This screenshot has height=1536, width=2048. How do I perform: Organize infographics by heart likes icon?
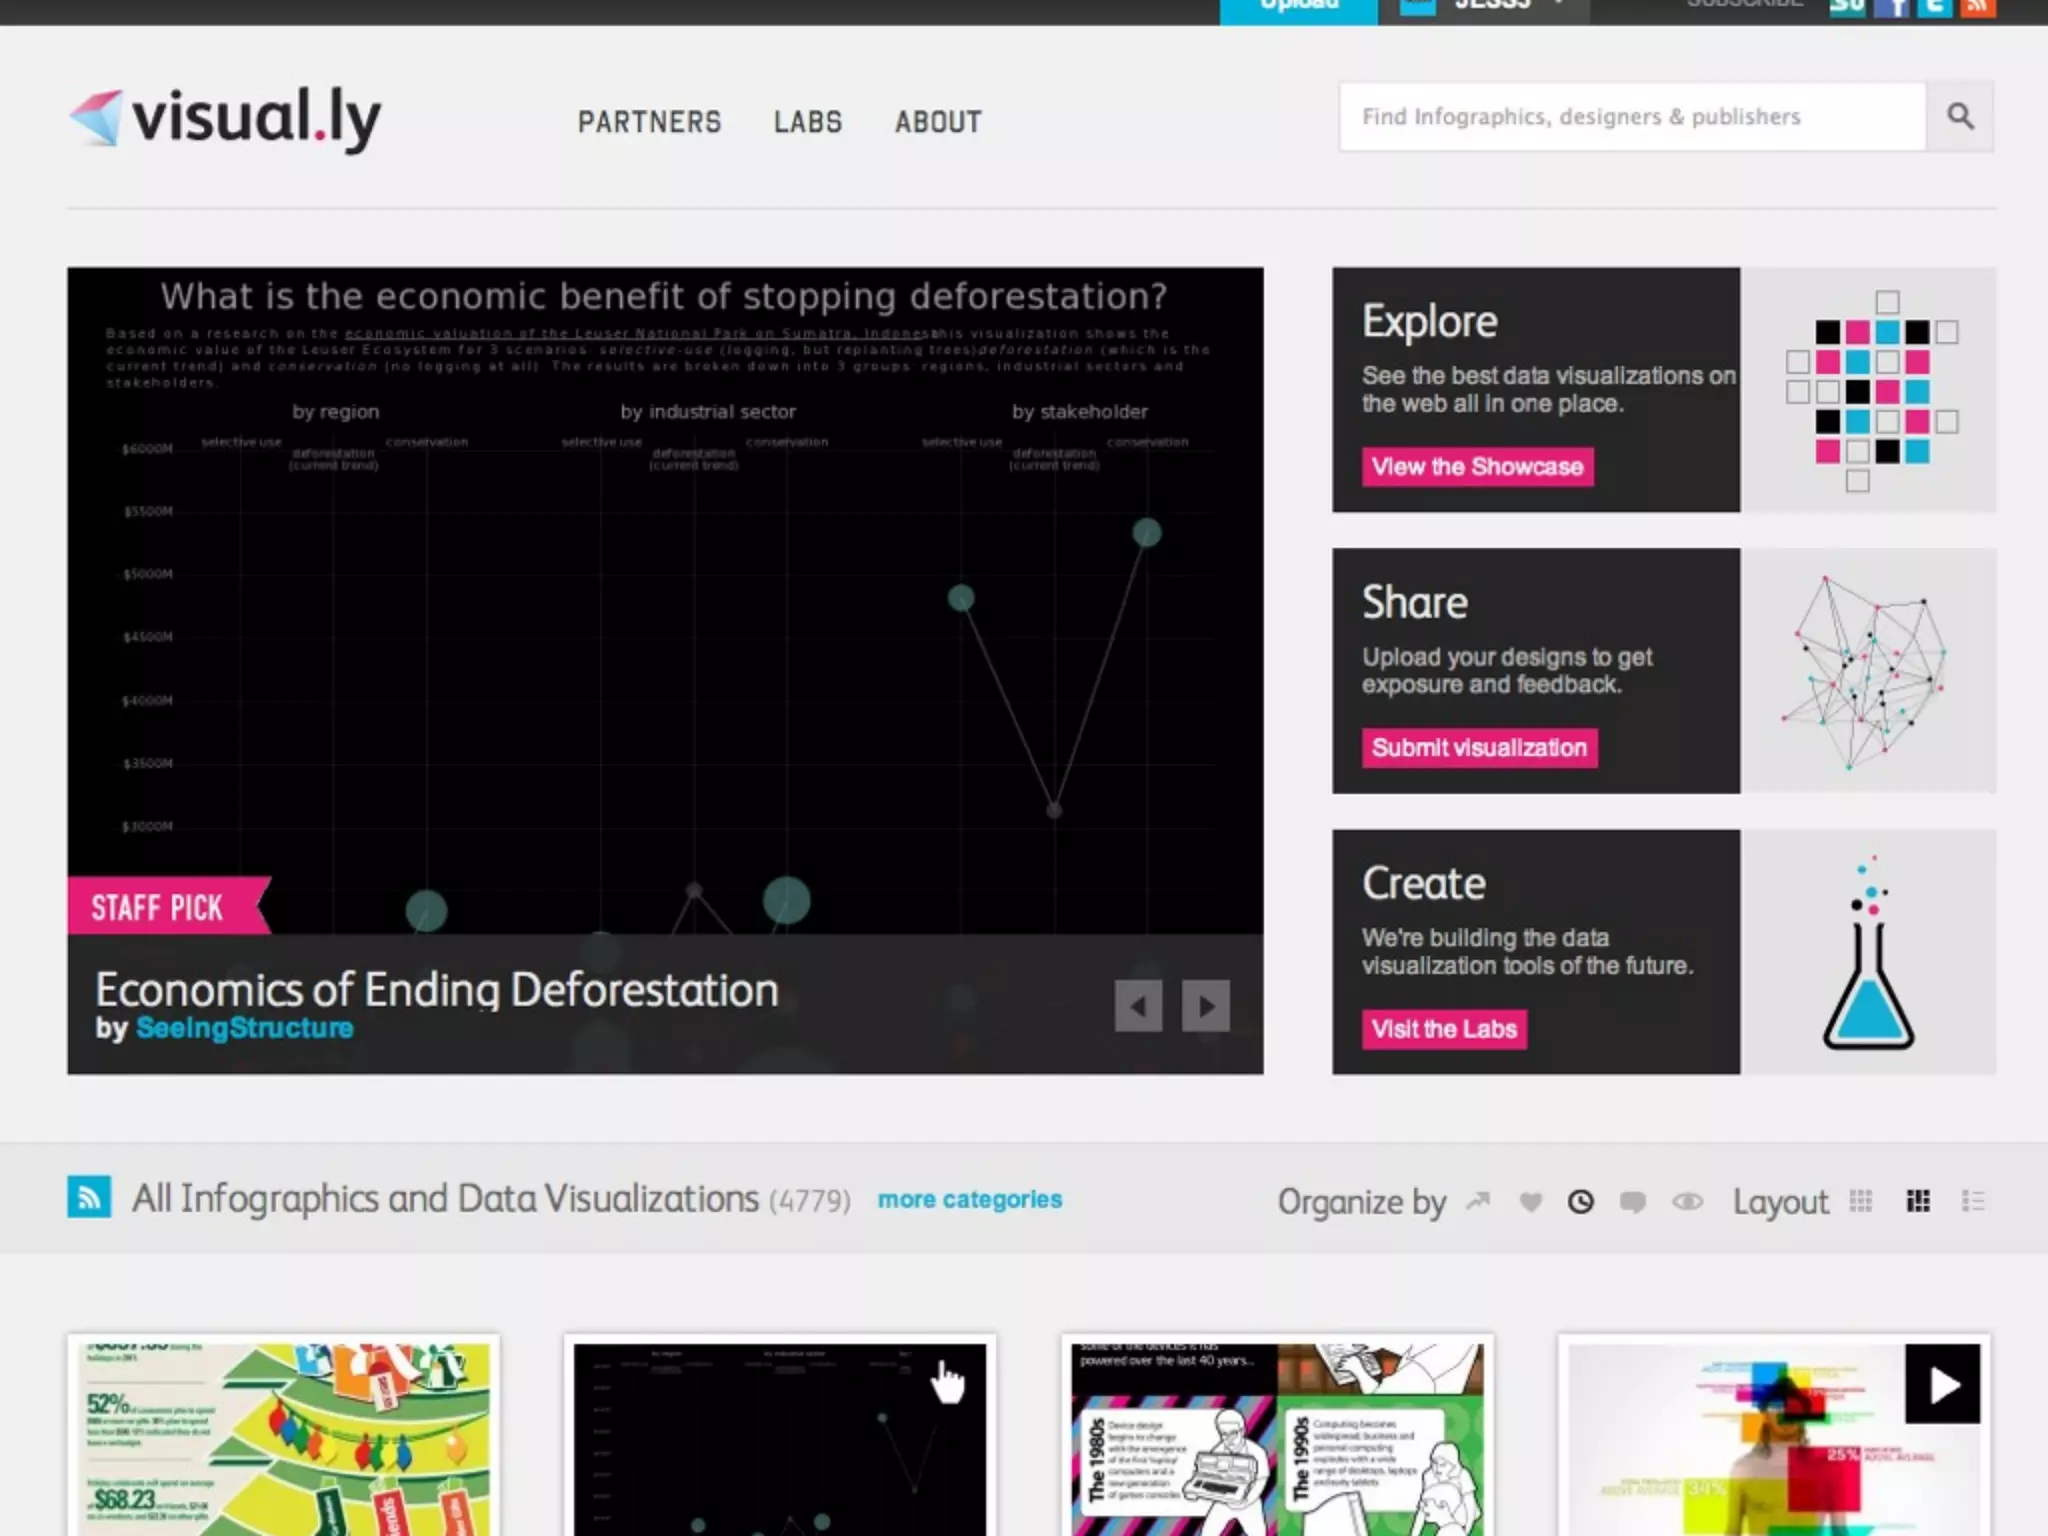(x=1530, y=1201)
